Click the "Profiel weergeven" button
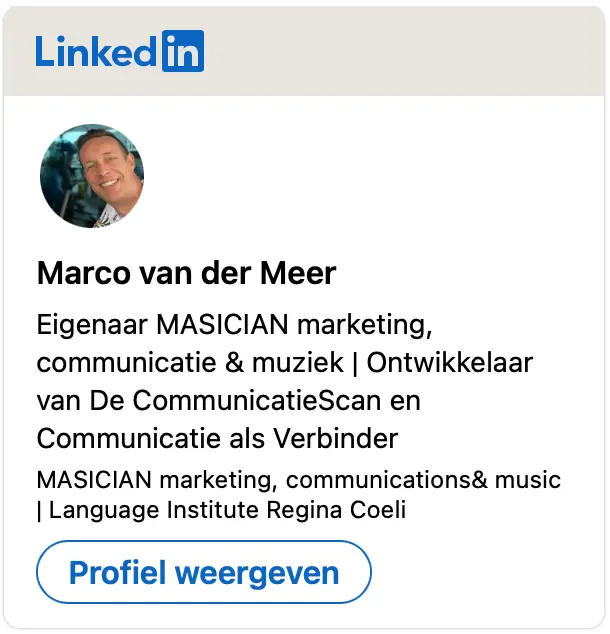This screenshot has height=634, width=610. [x=204, y=572]
